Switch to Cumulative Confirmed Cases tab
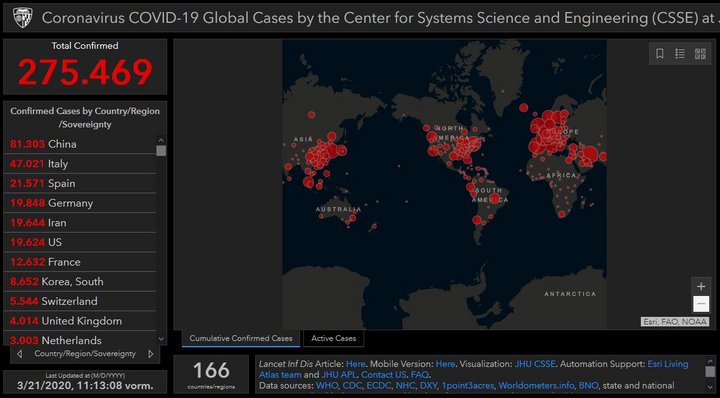The image size is (720, 398). [241, 338]
